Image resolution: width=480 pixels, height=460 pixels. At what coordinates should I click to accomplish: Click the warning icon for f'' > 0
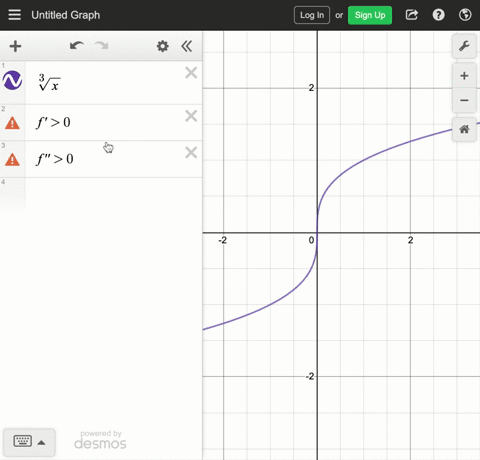12,160
